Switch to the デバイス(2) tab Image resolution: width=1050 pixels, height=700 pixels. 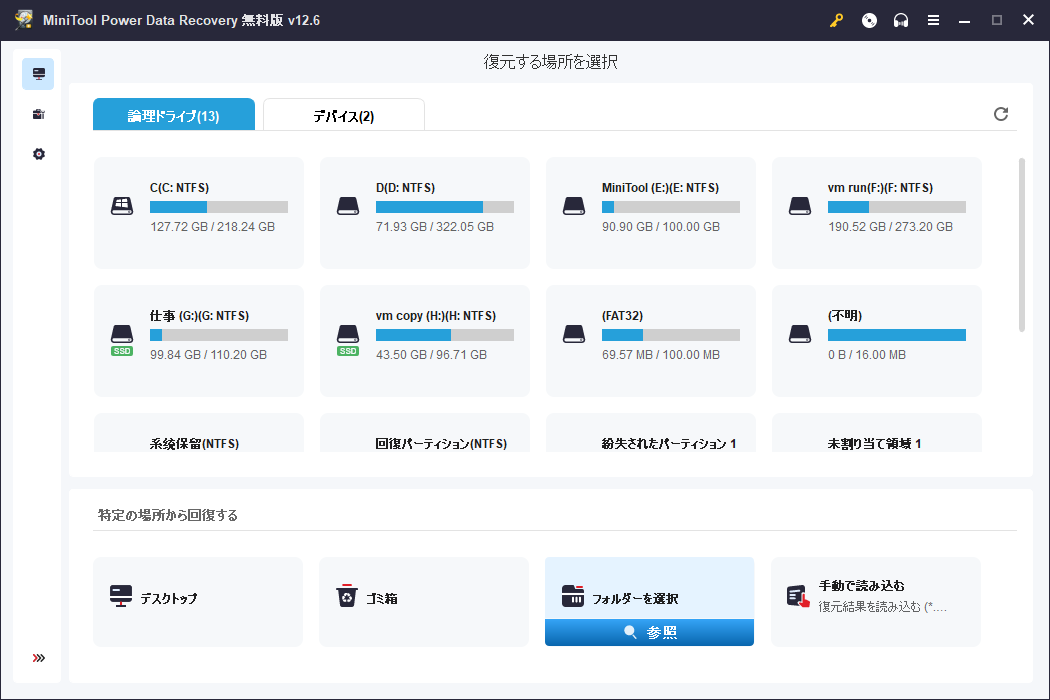pos(343,114)
